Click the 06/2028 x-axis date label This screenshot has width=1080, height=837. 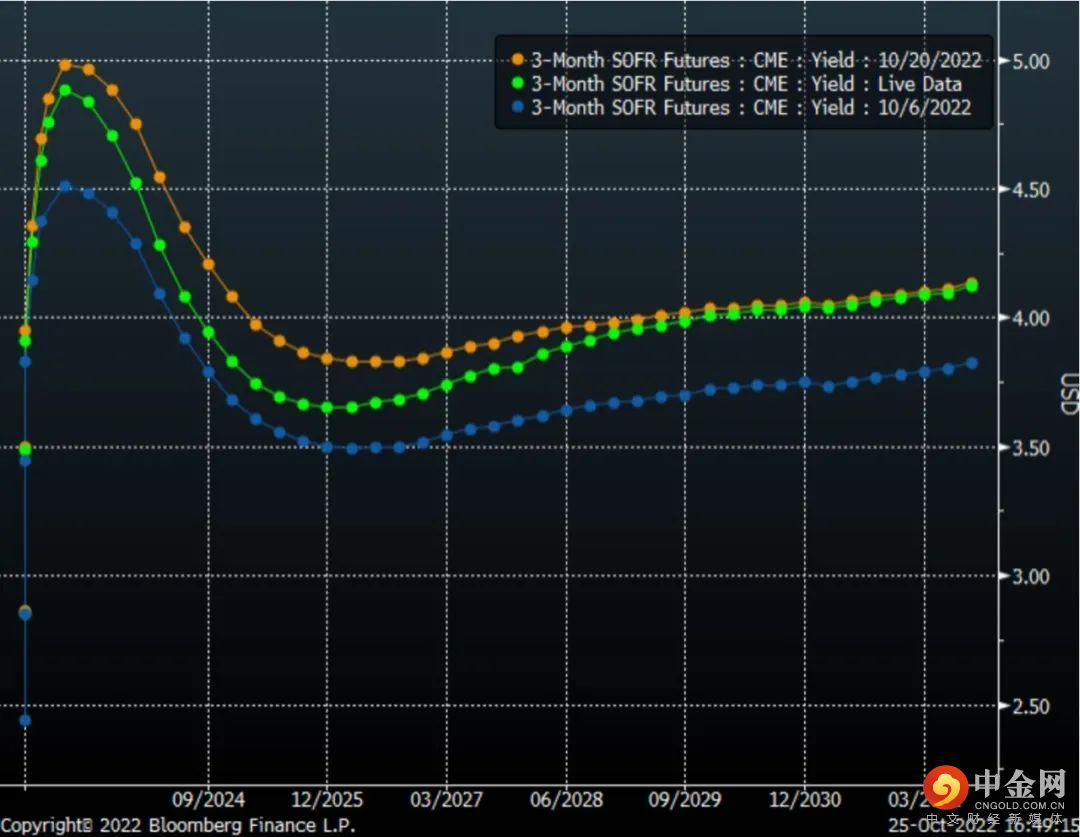[x=565, y=799]
